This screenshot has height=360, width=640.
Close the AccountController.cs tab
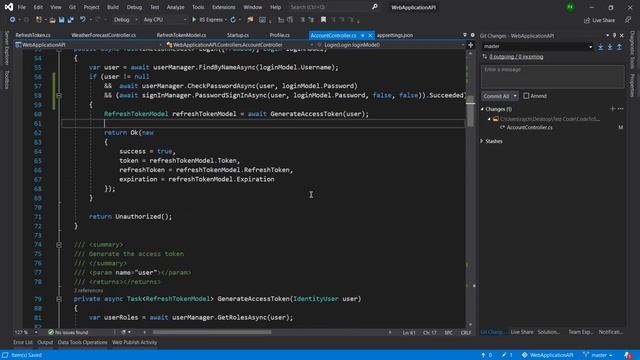click(x=370, y=36)
